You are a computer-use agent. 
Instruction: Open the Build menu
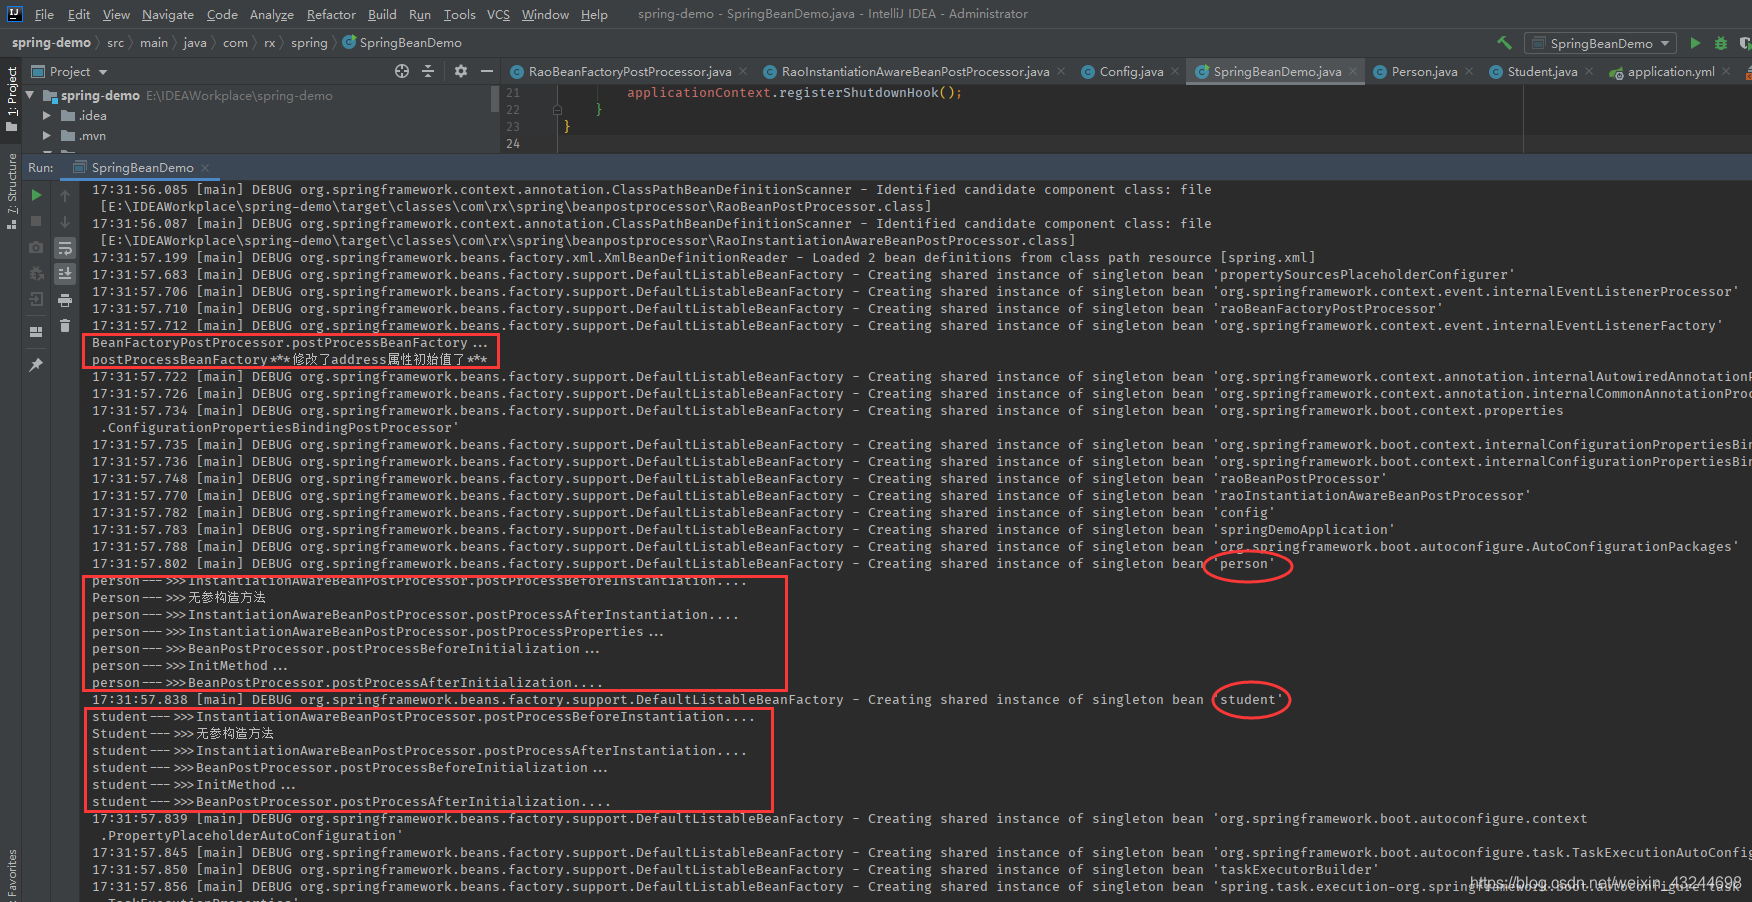tap(382, 14)
